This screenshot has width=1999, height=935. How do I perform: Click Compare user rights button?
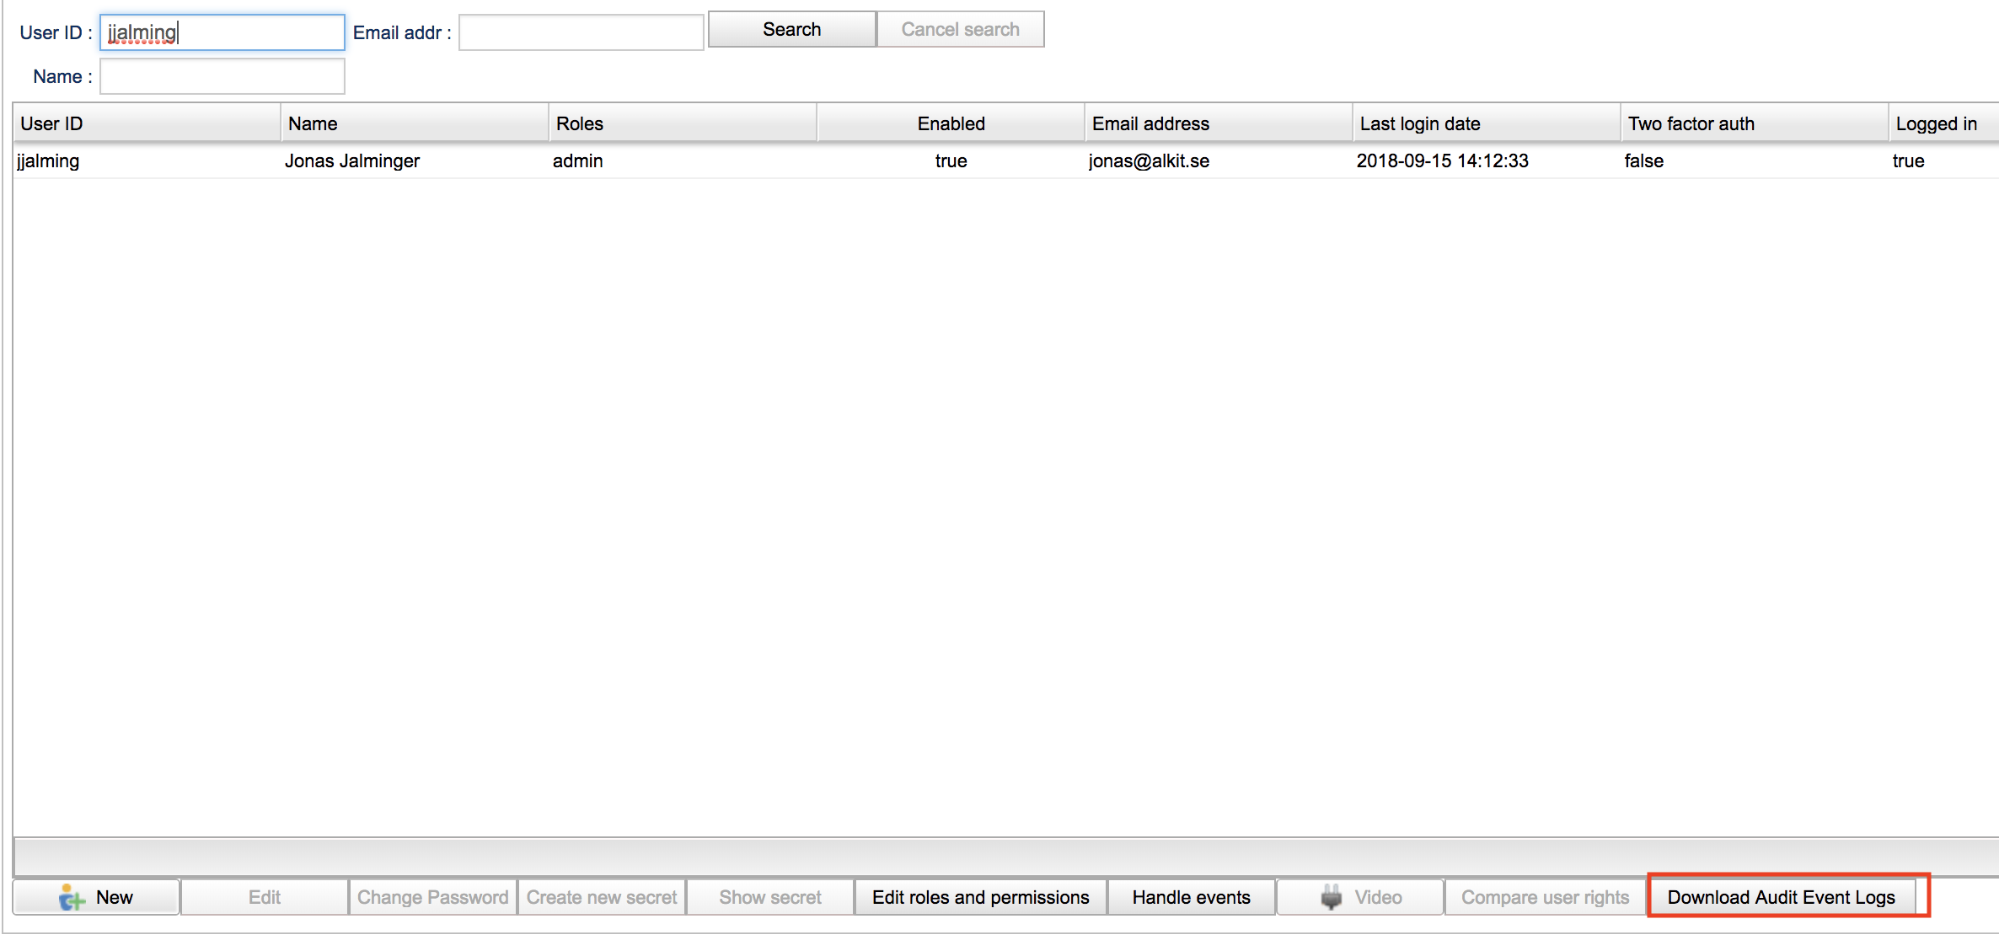[x=1545, y=897]
